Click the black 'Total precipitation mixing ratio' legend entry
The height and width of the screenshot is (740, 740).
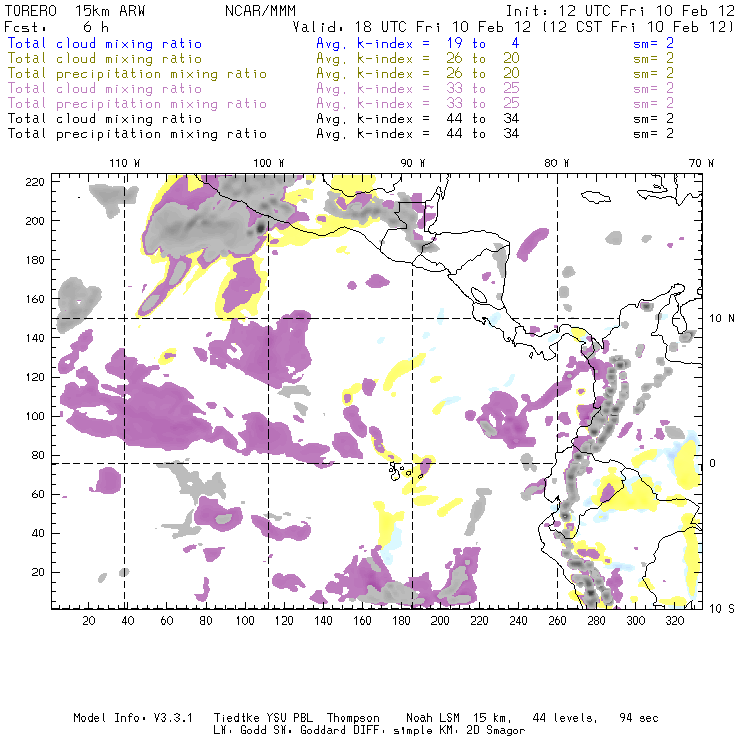[137, 134]
